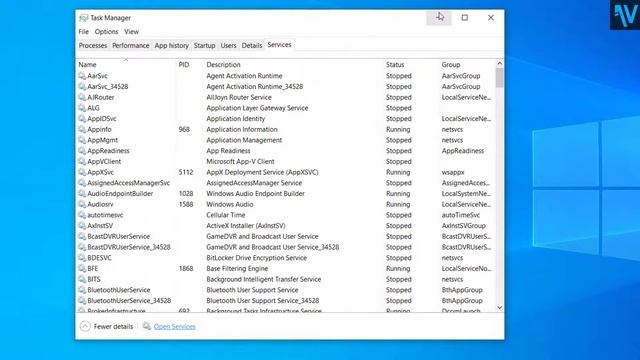Click the BluetoothUserService gear icon
640x360 pixels.
82,290
